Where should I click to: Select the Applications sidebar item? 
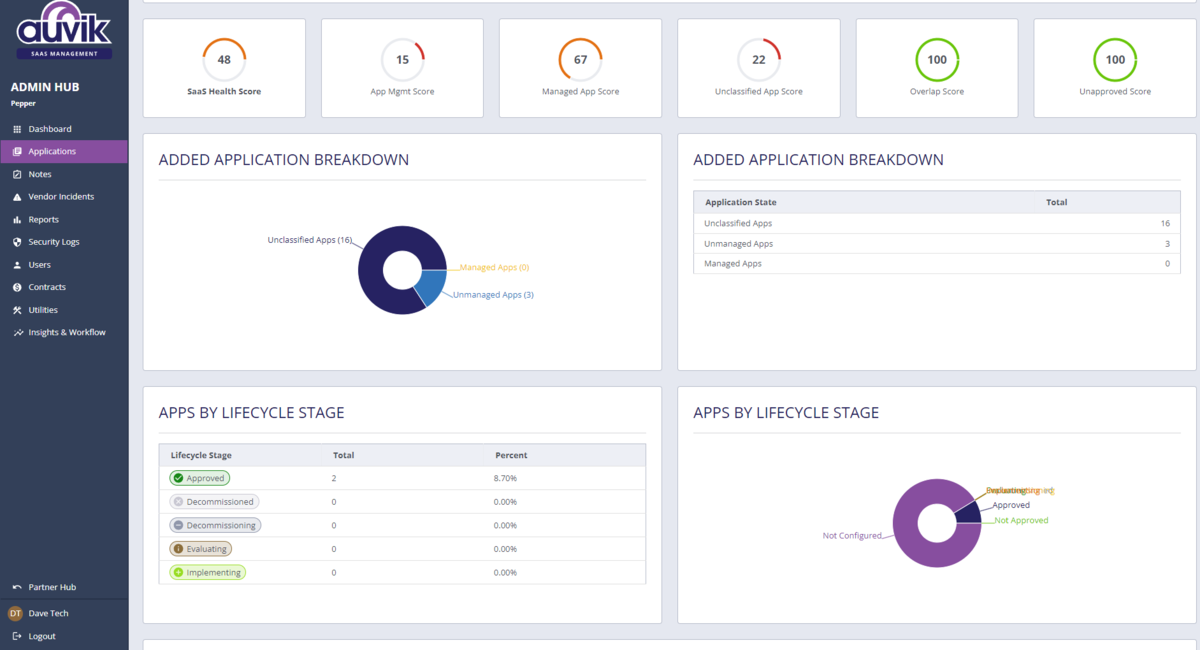[x=52, y=151]
